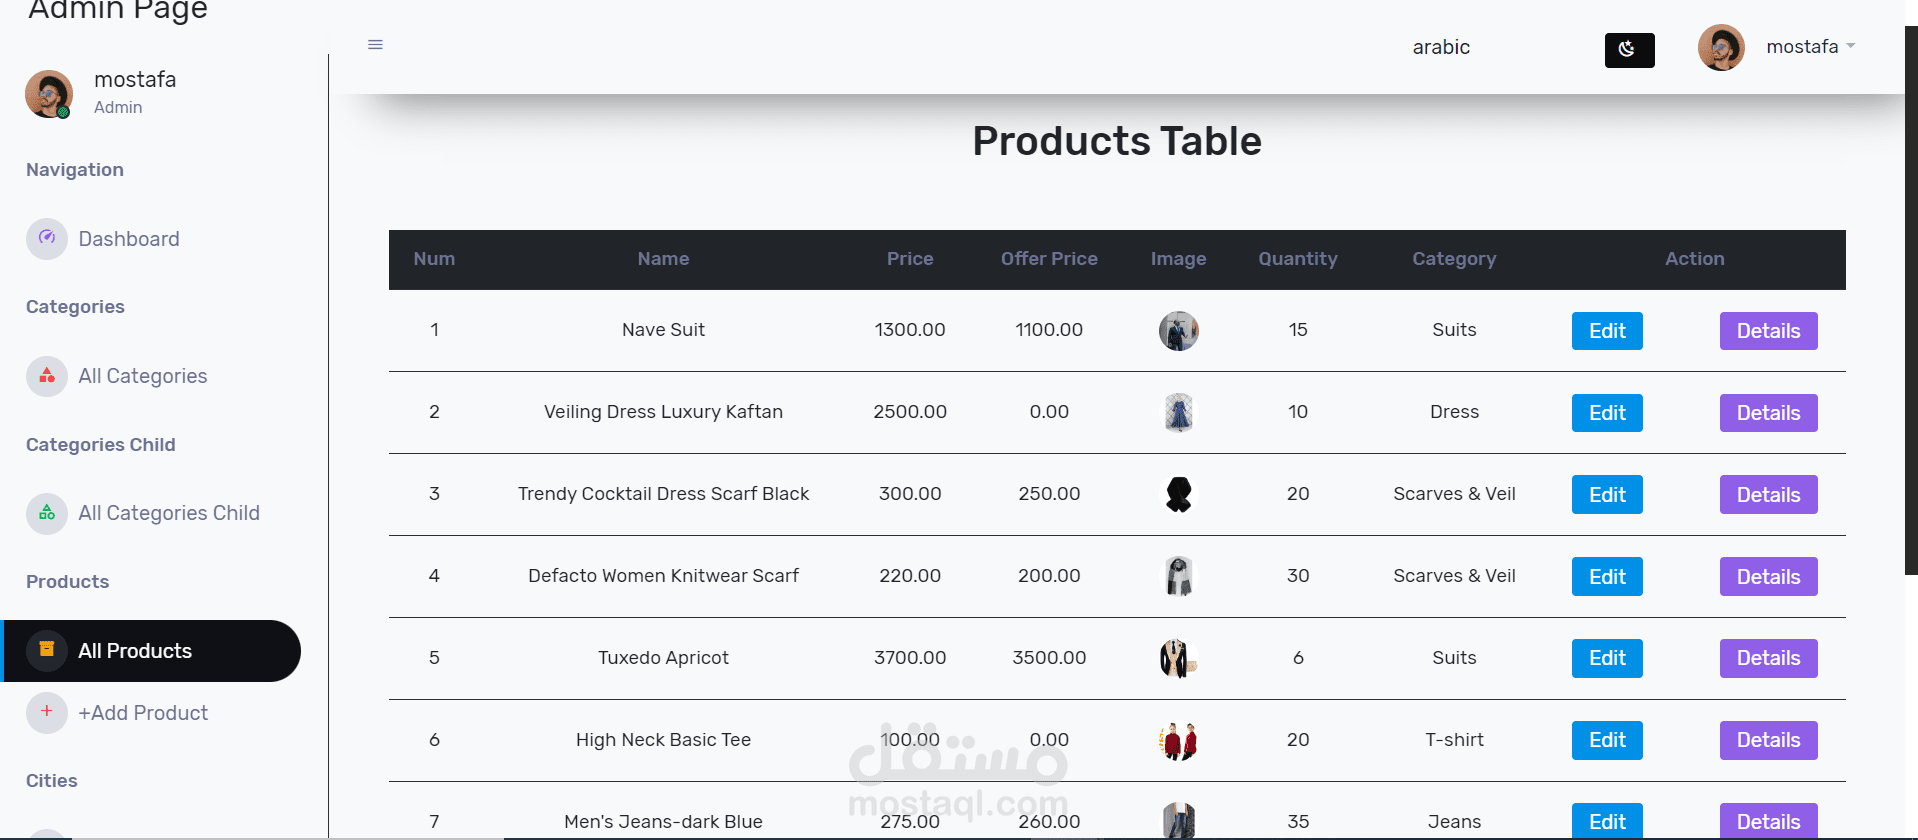Edit the Veiling Dress Luxury Kaftan row
This screenshot has height=840, width=1918.
[1606, 413]
